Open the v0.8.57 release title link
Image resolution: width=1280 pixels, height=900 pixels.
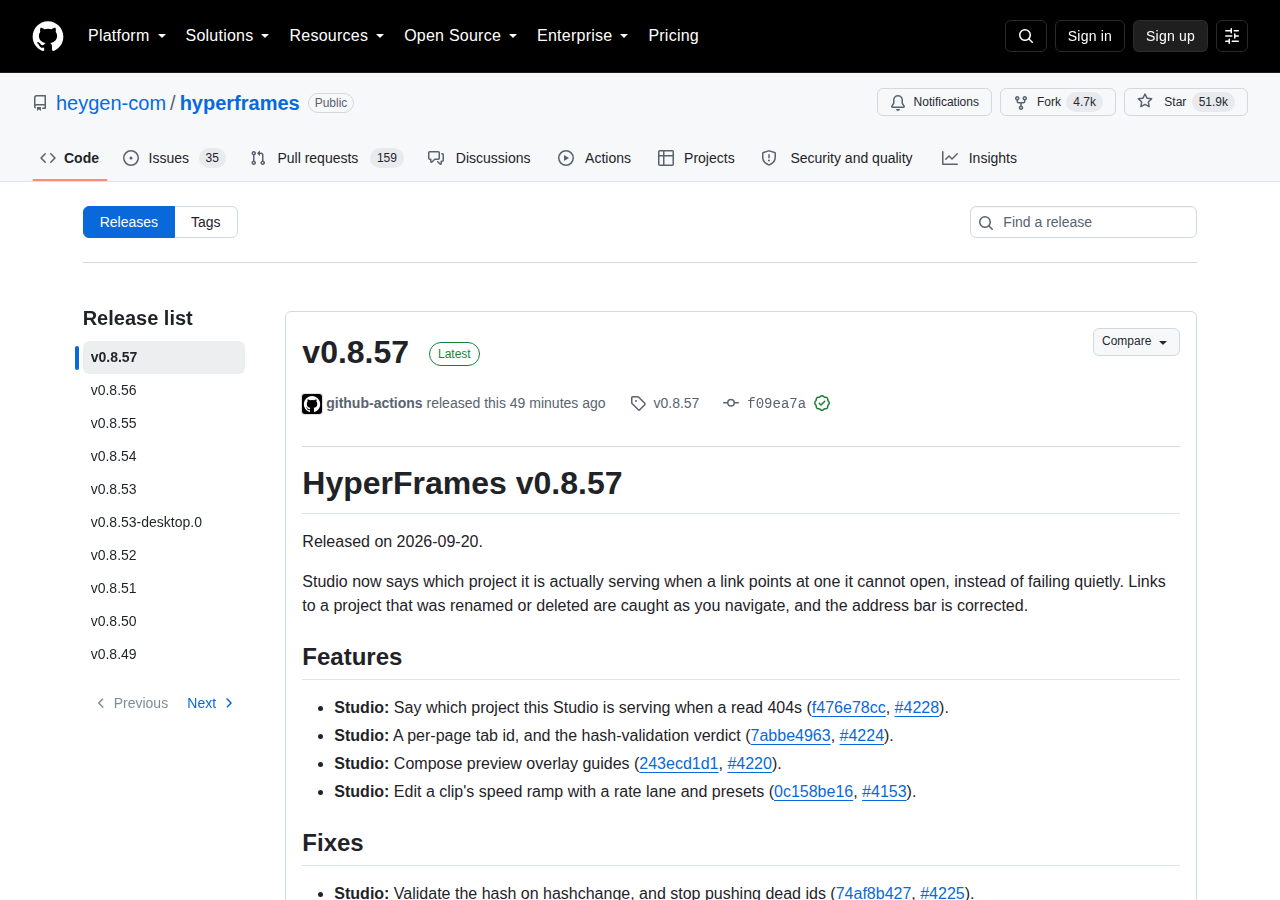pos(355,352)
